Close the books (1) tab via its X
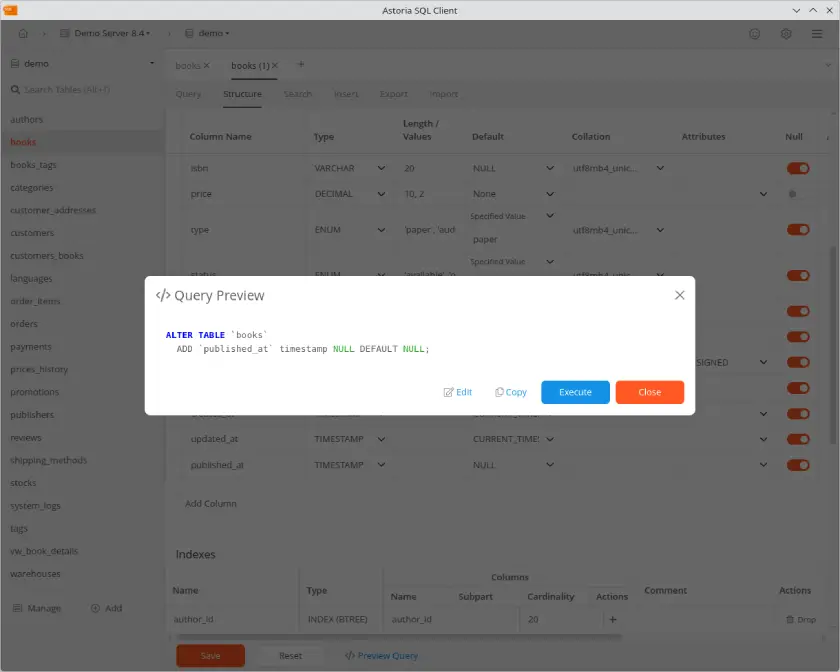The height and width of the screenshot is (672, 840). tap(275, 65)
